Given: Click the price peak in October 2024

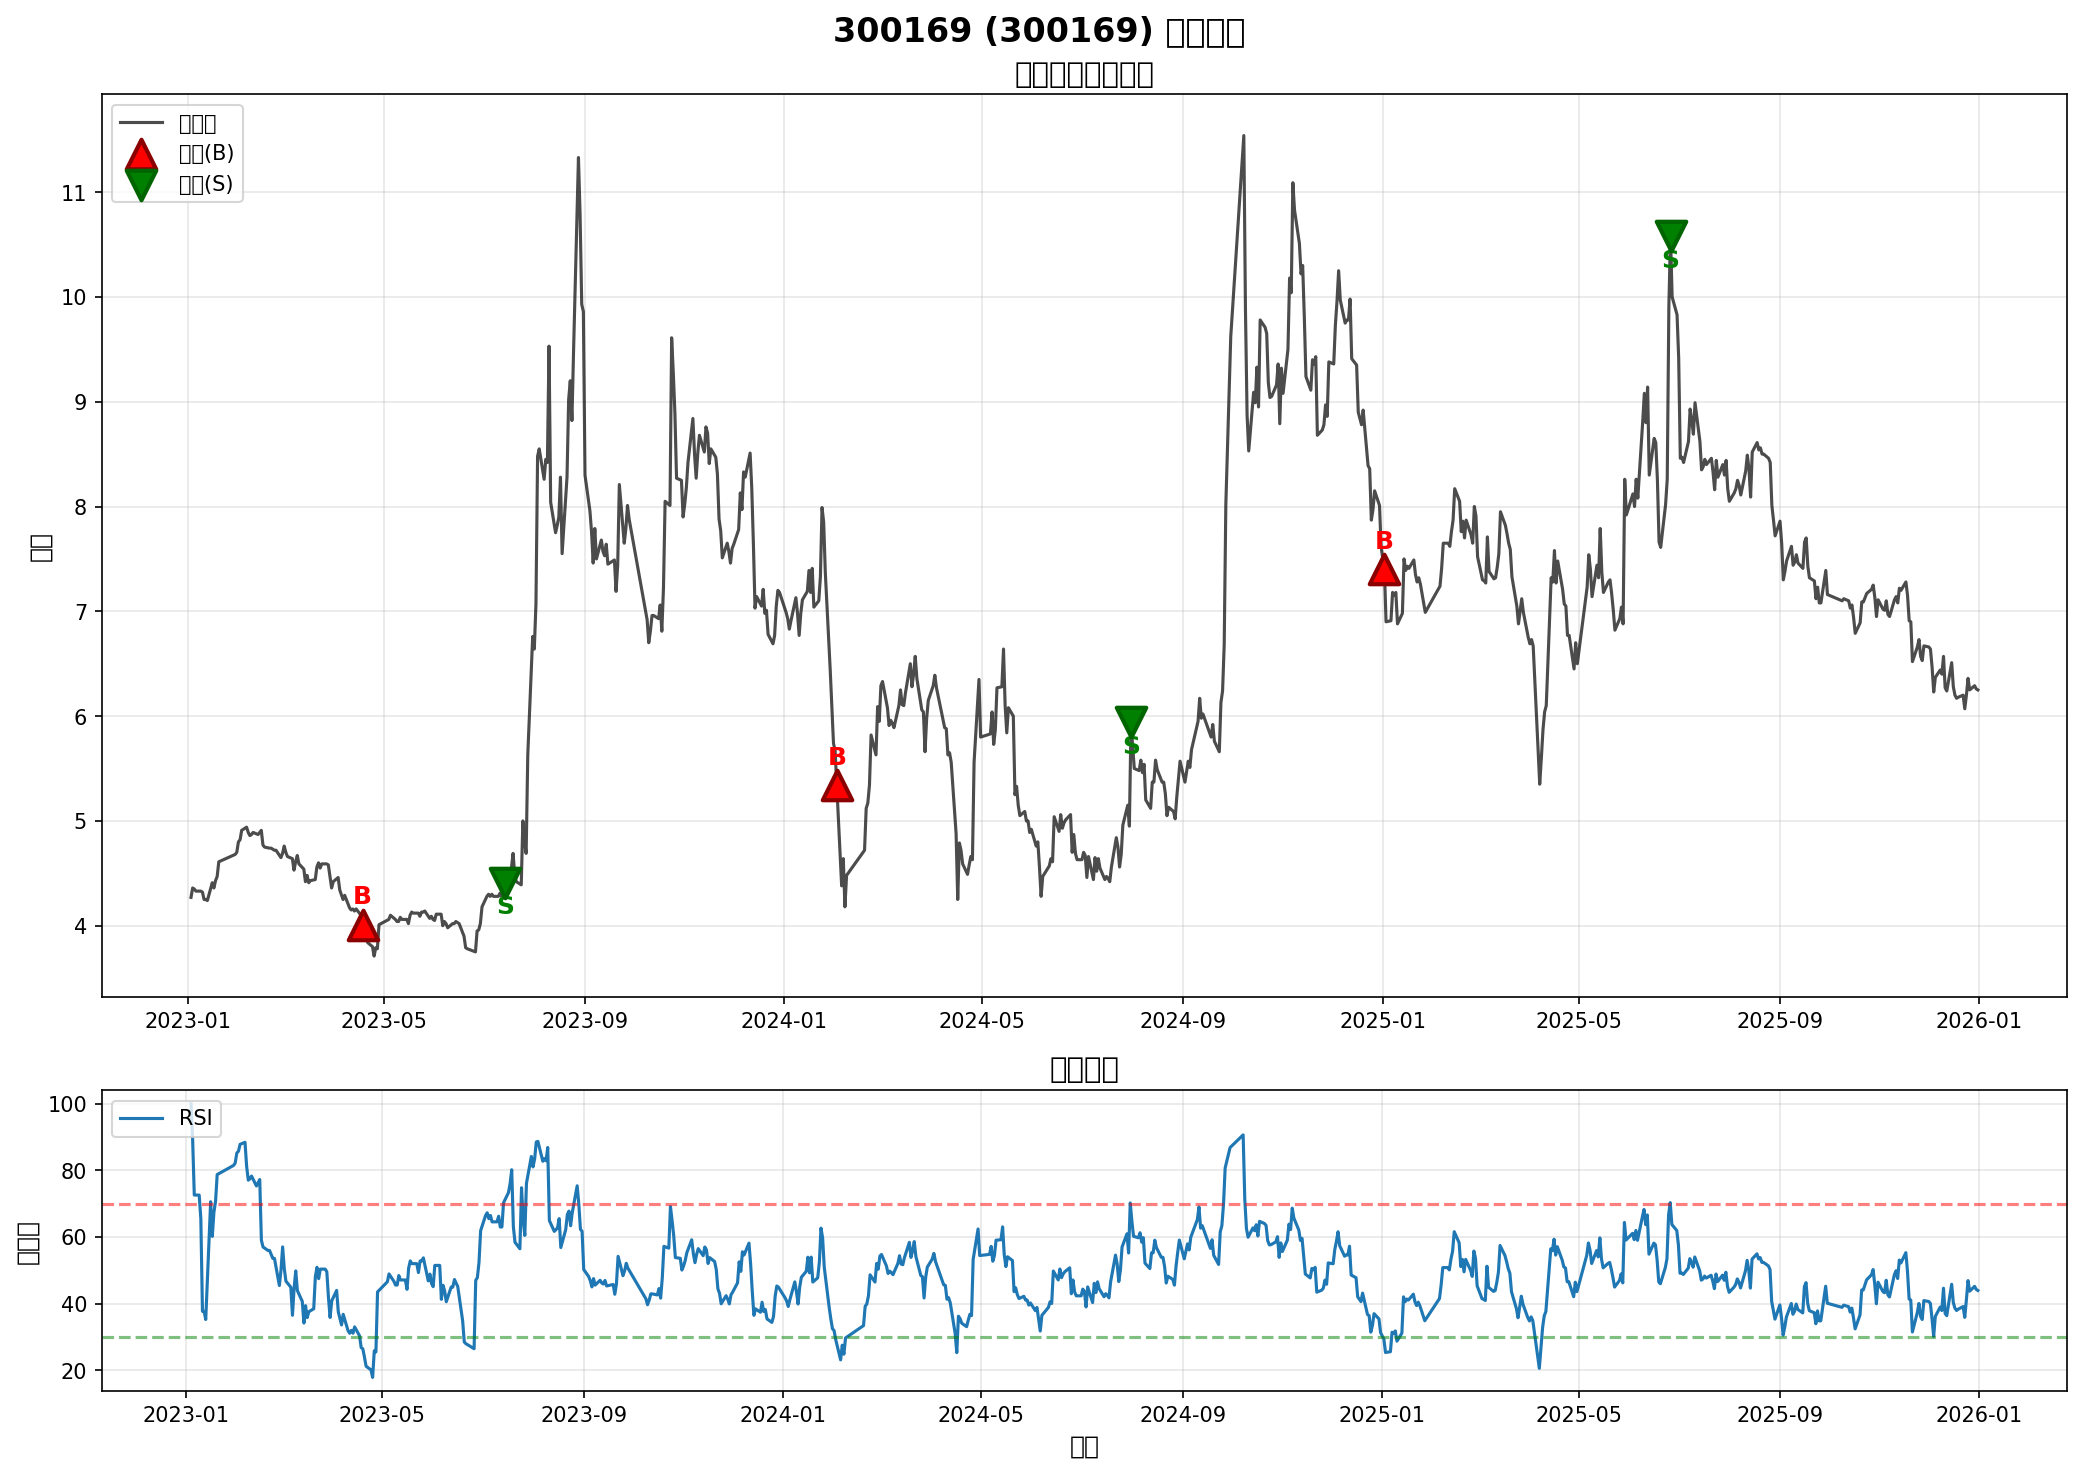Looking at the screenshot, I should (x=1243, y=137).
